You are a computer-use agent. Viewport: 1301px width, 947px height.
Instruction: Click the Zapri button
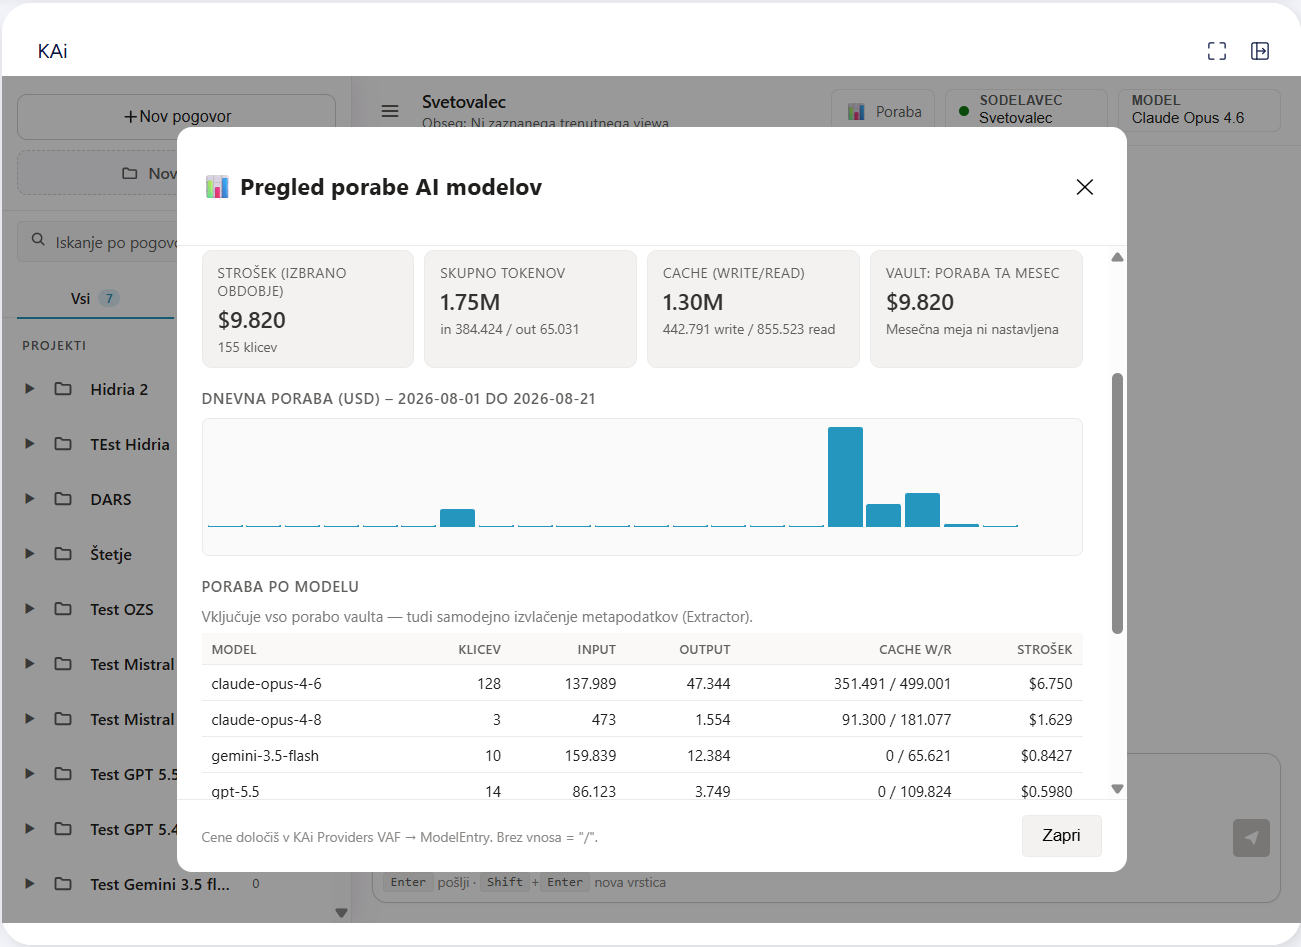1061,835
